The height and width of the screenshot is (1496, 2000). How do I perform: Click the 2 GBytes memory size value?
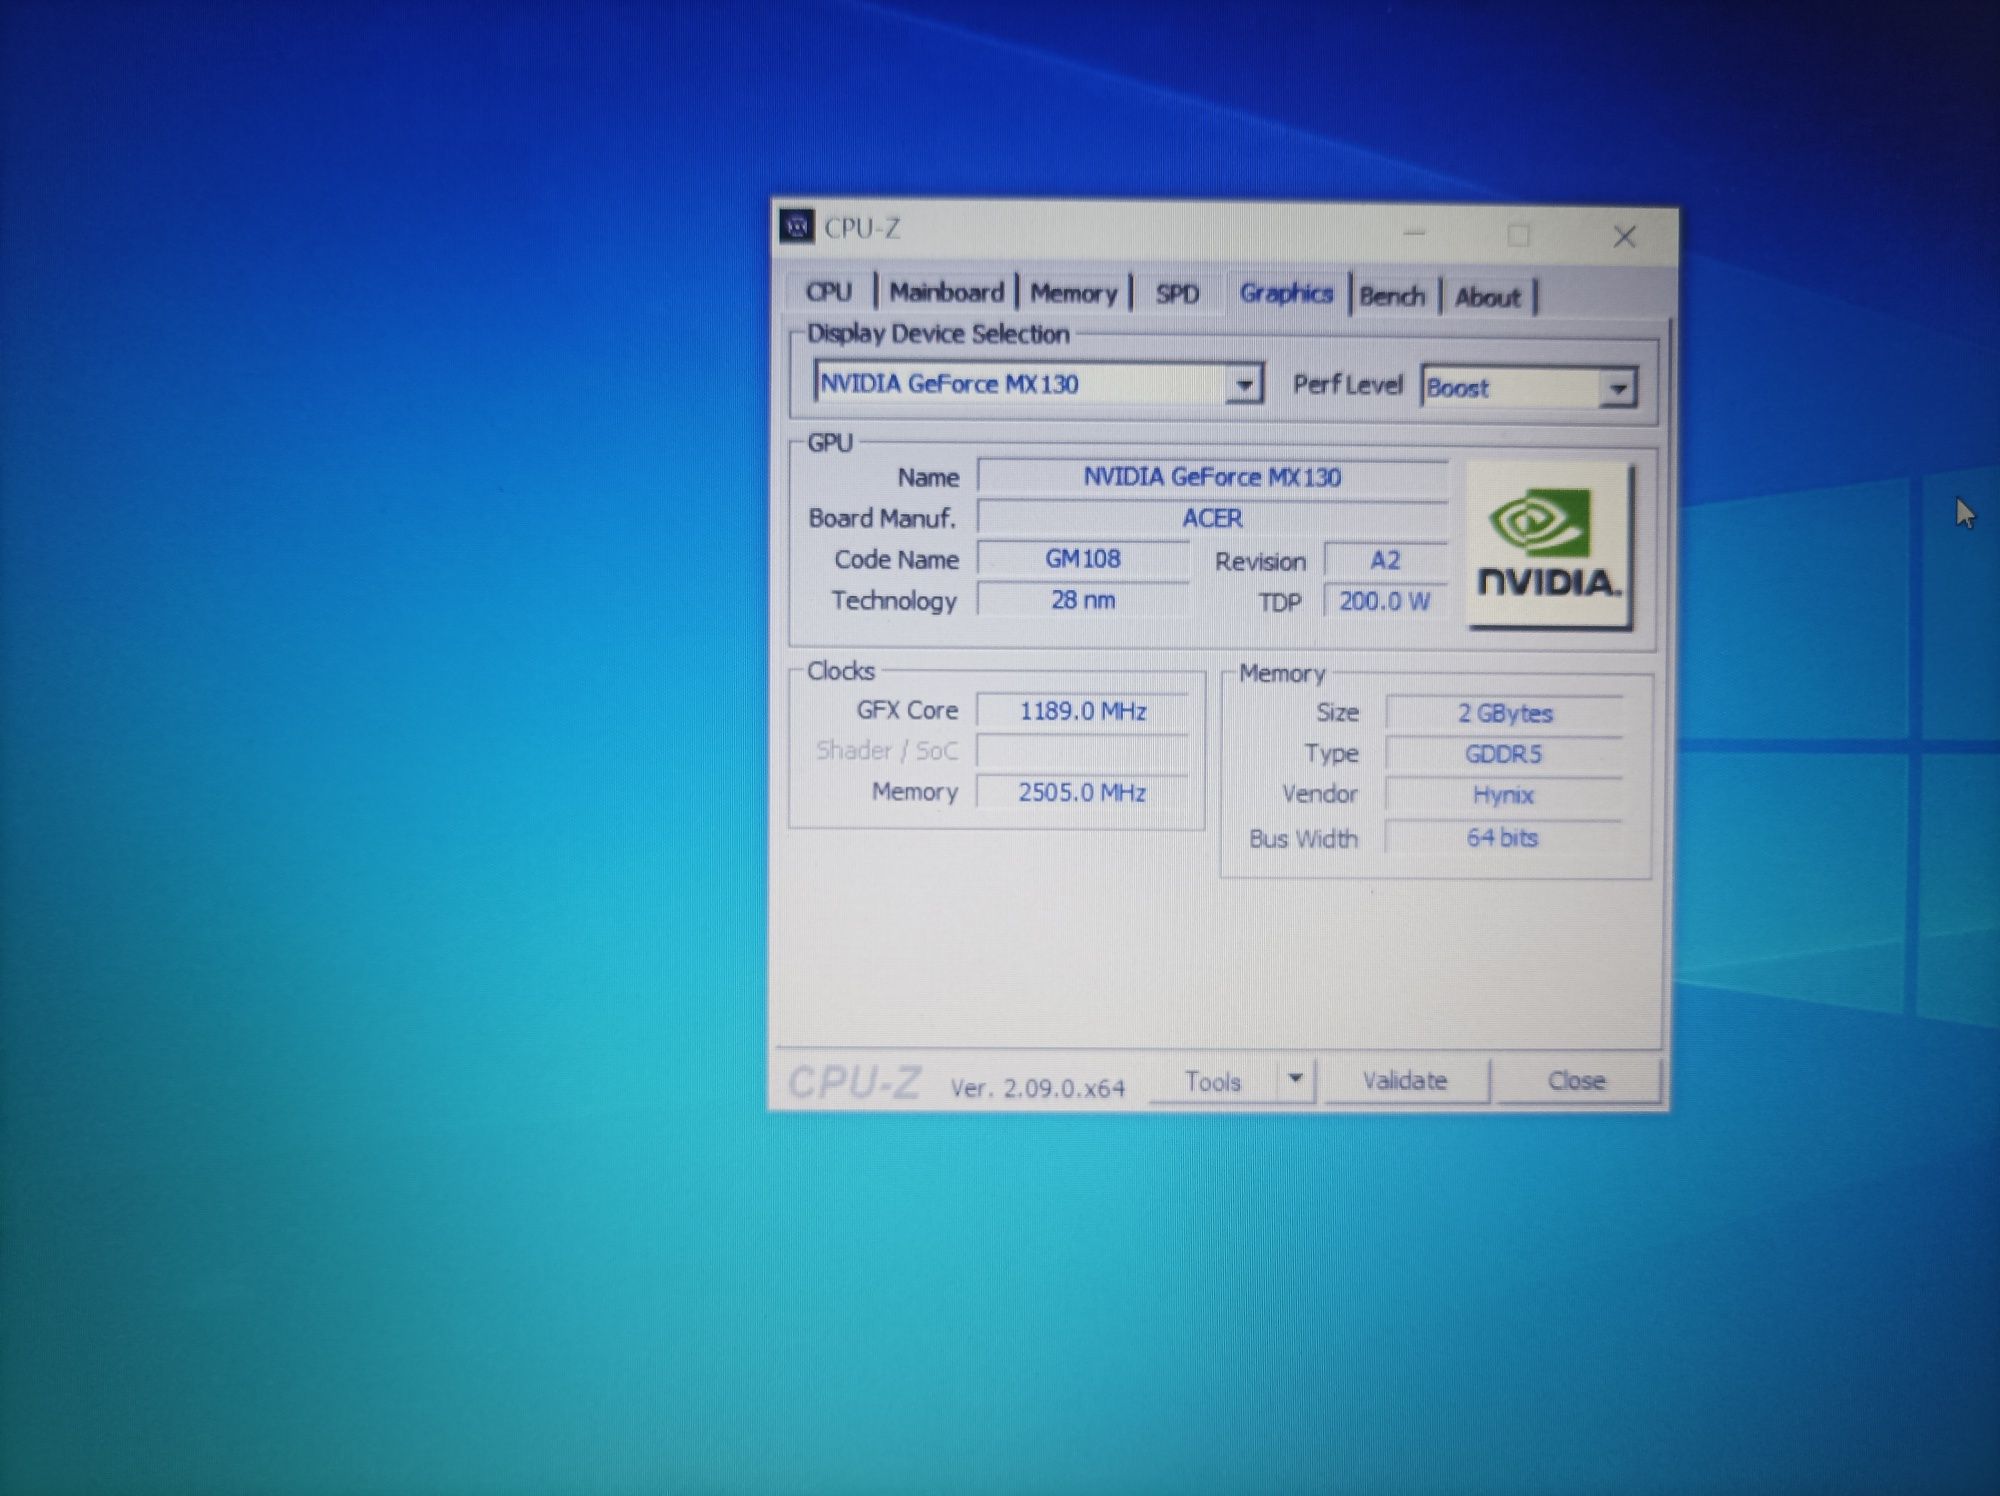[x=1504, y=713]
